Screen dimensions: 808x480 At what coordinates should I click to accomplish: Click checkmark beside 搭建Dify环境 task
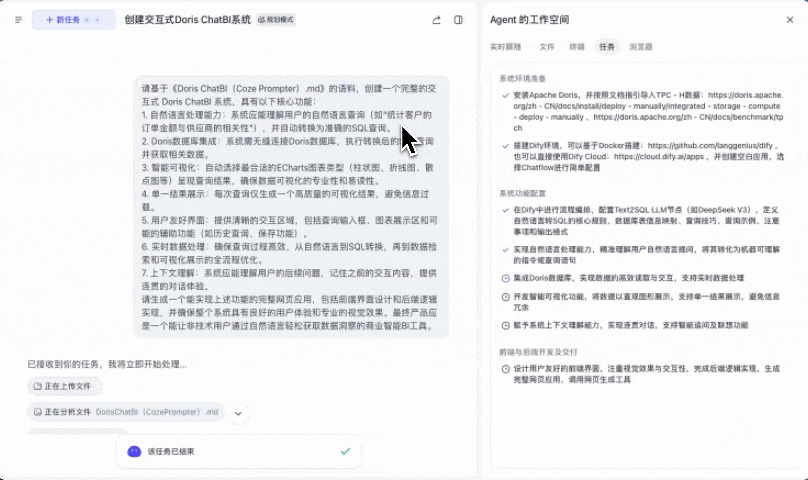(x=506, y=146)
